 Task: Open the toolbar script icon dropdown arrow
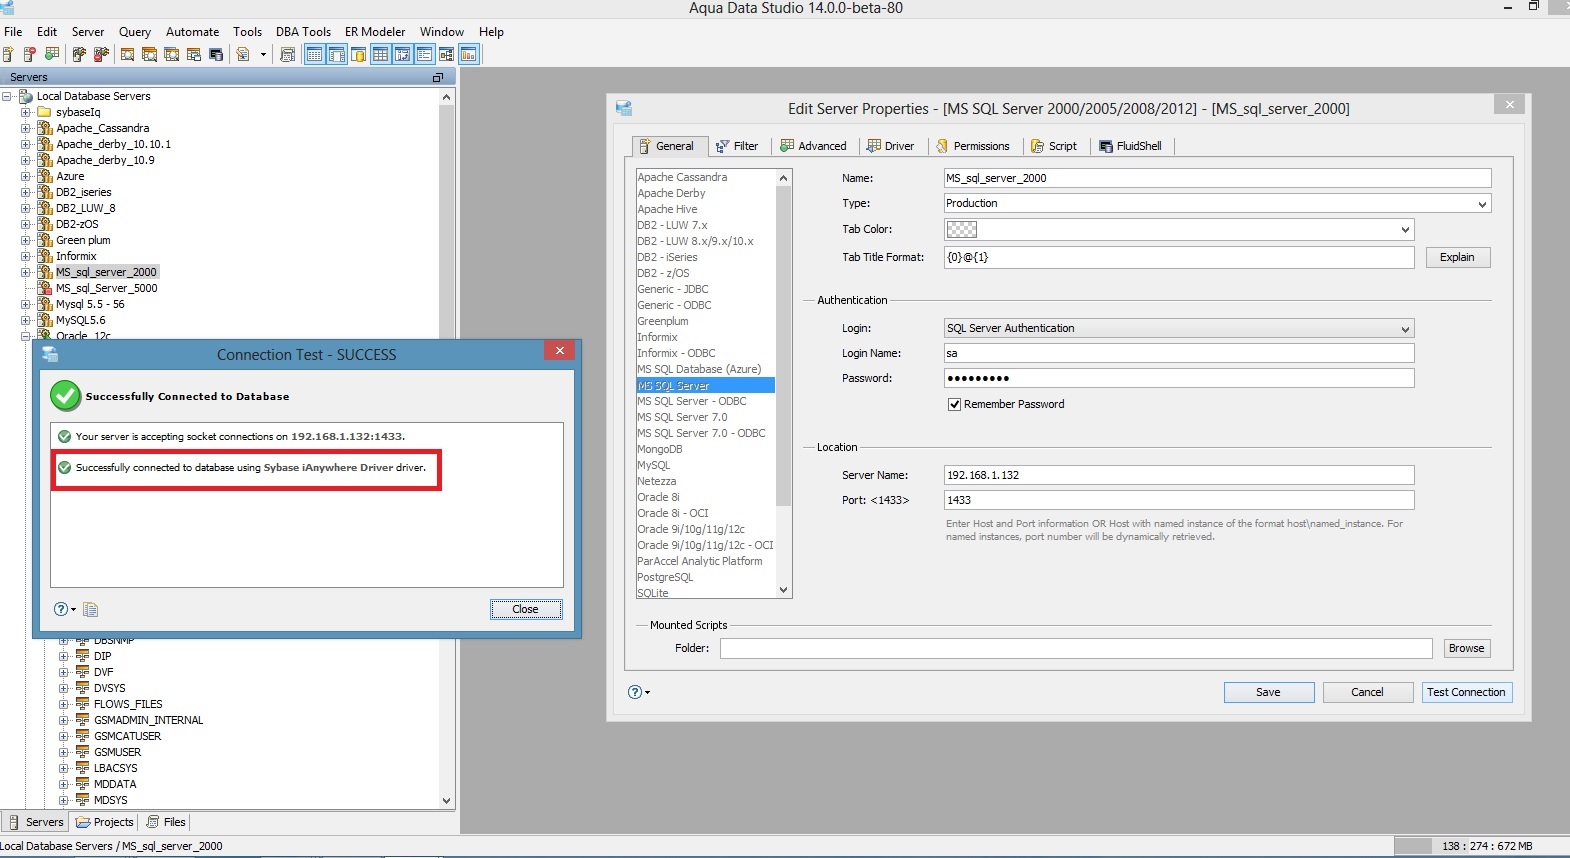click(x=263, y=54)
